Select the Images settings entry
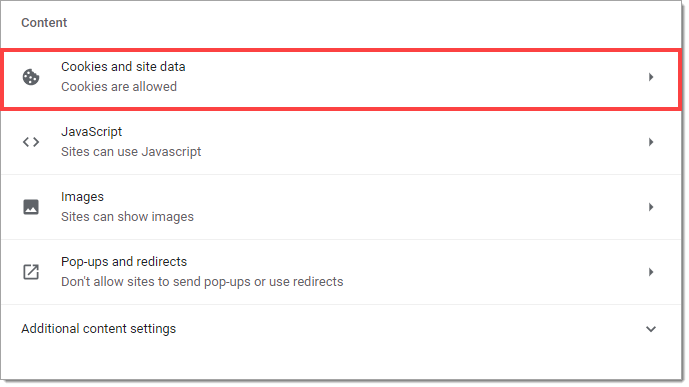The image size is (689, 387). click(x=341, y=207)
